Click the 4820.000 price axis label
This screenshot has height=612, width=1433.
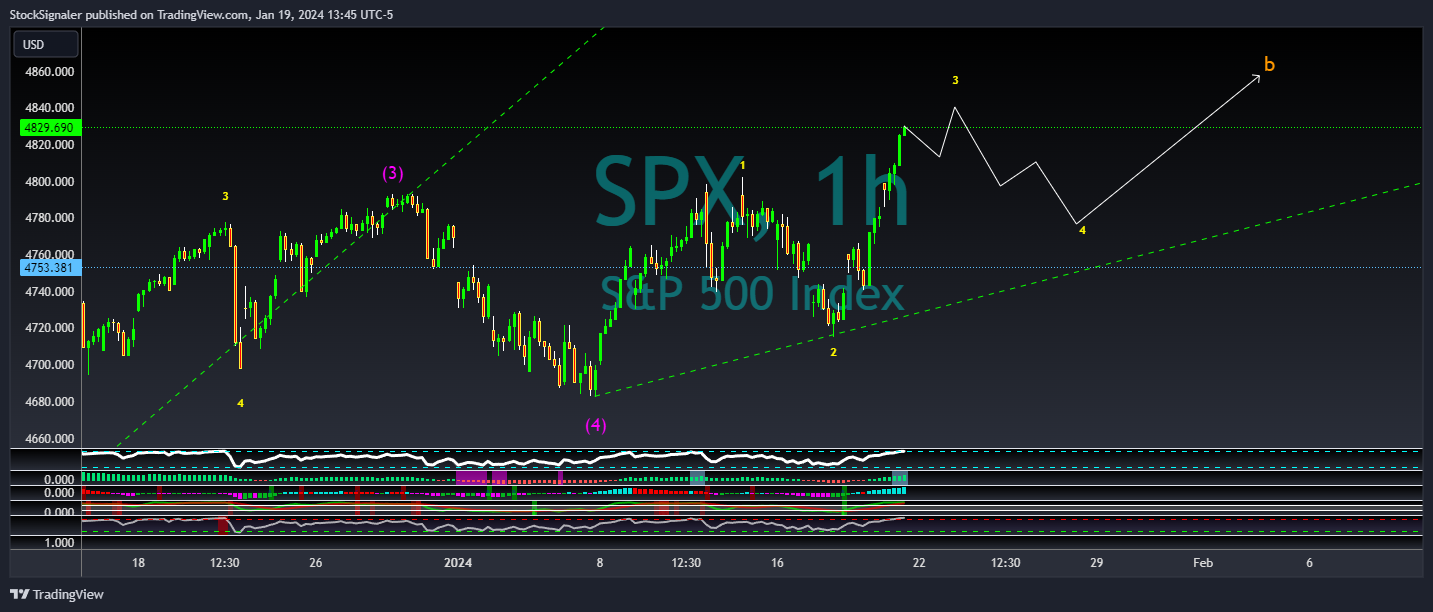point(49,145)
